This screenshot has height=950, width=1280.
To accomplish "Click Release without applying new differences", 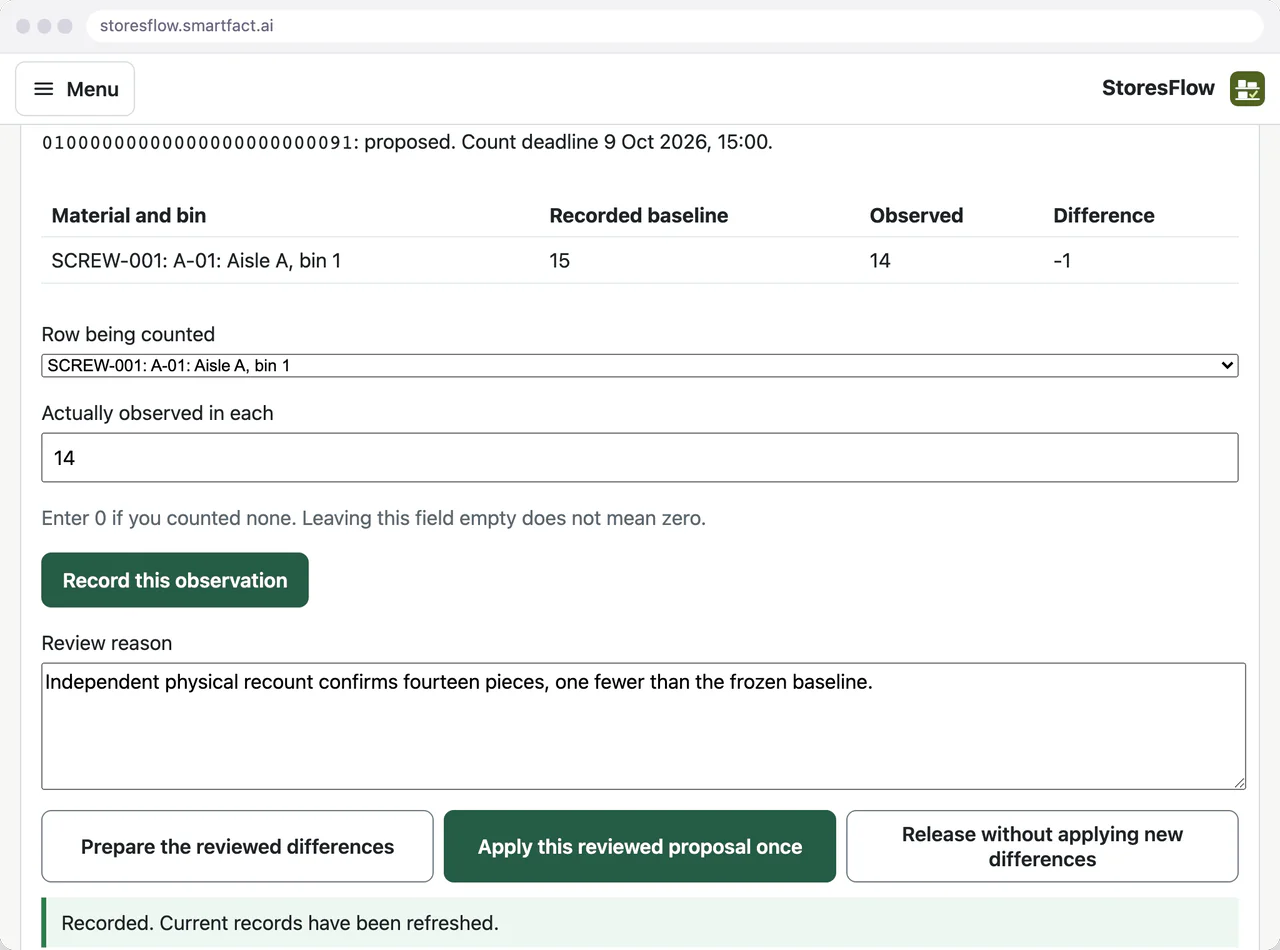I will [x=1042, y=846].
